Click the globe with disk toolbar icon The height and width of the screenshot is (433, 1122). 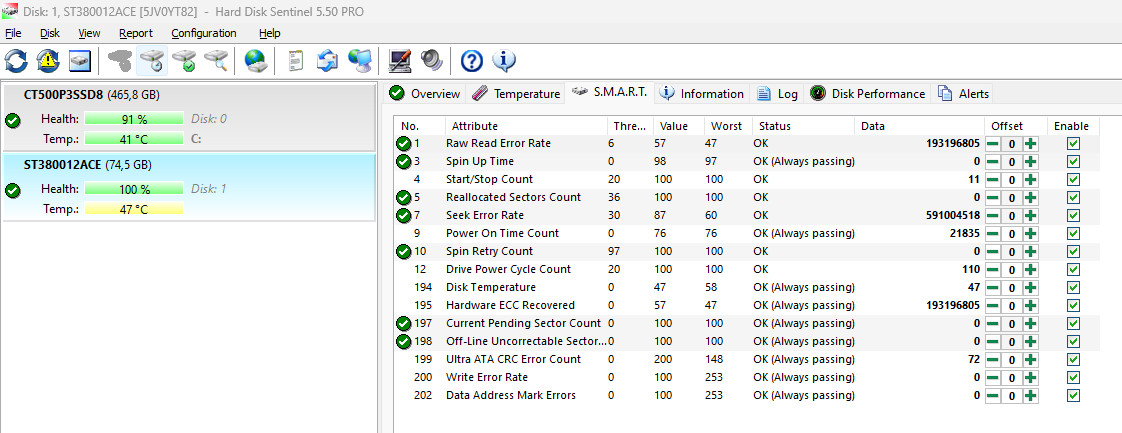click(x=256, y=61)
